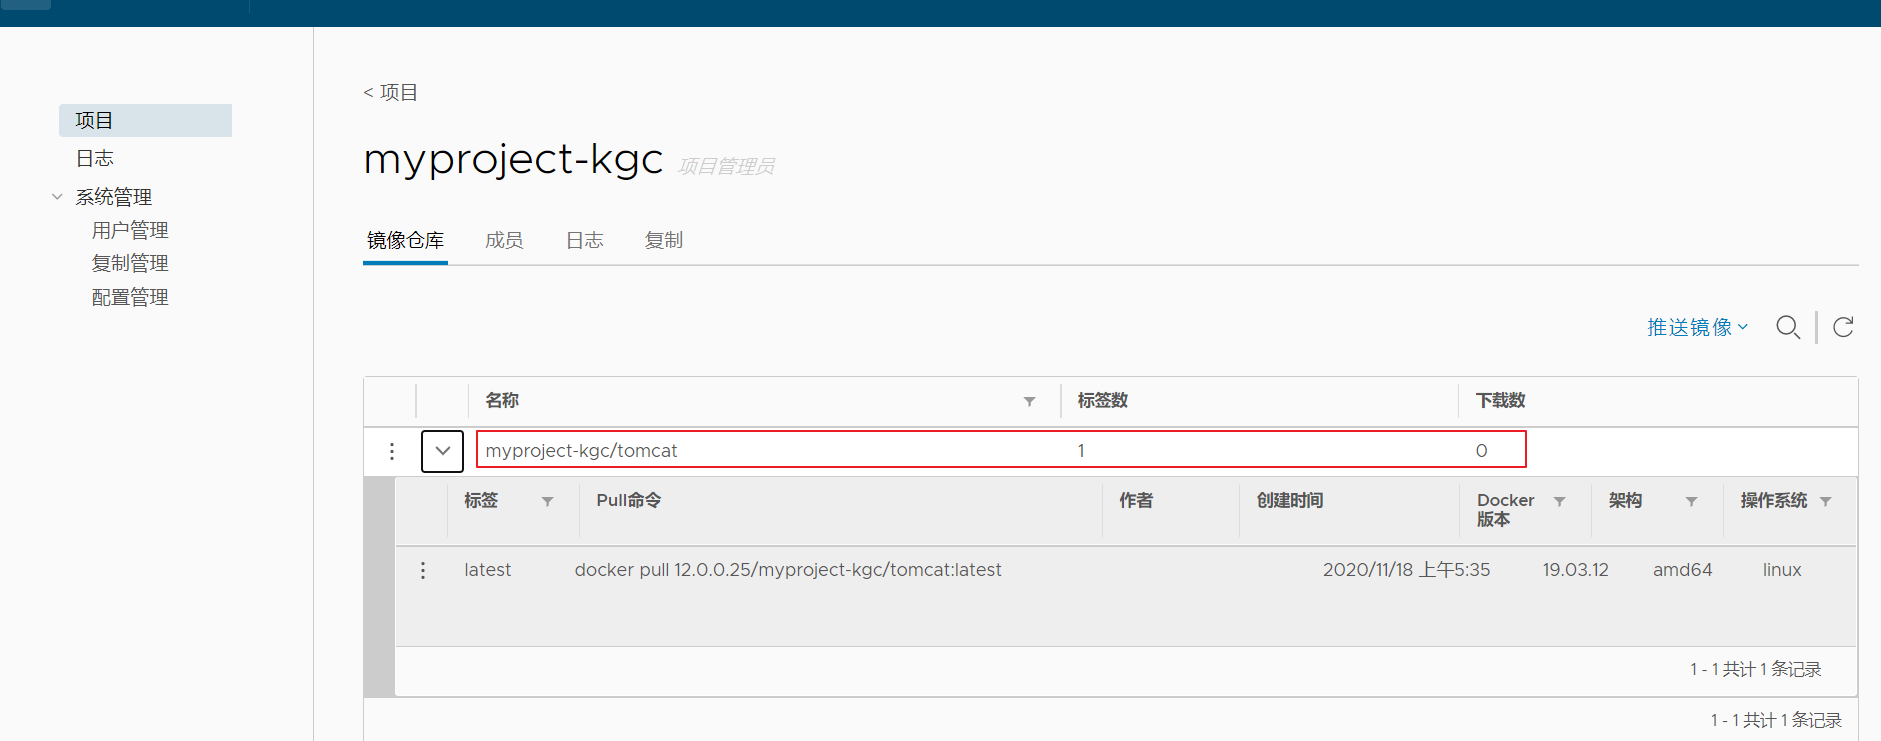Image resolution: width=1881 pixels, height=741 pixels.
Task: Open 用户管理 in the sidebar
Action: tap(130, 230)
